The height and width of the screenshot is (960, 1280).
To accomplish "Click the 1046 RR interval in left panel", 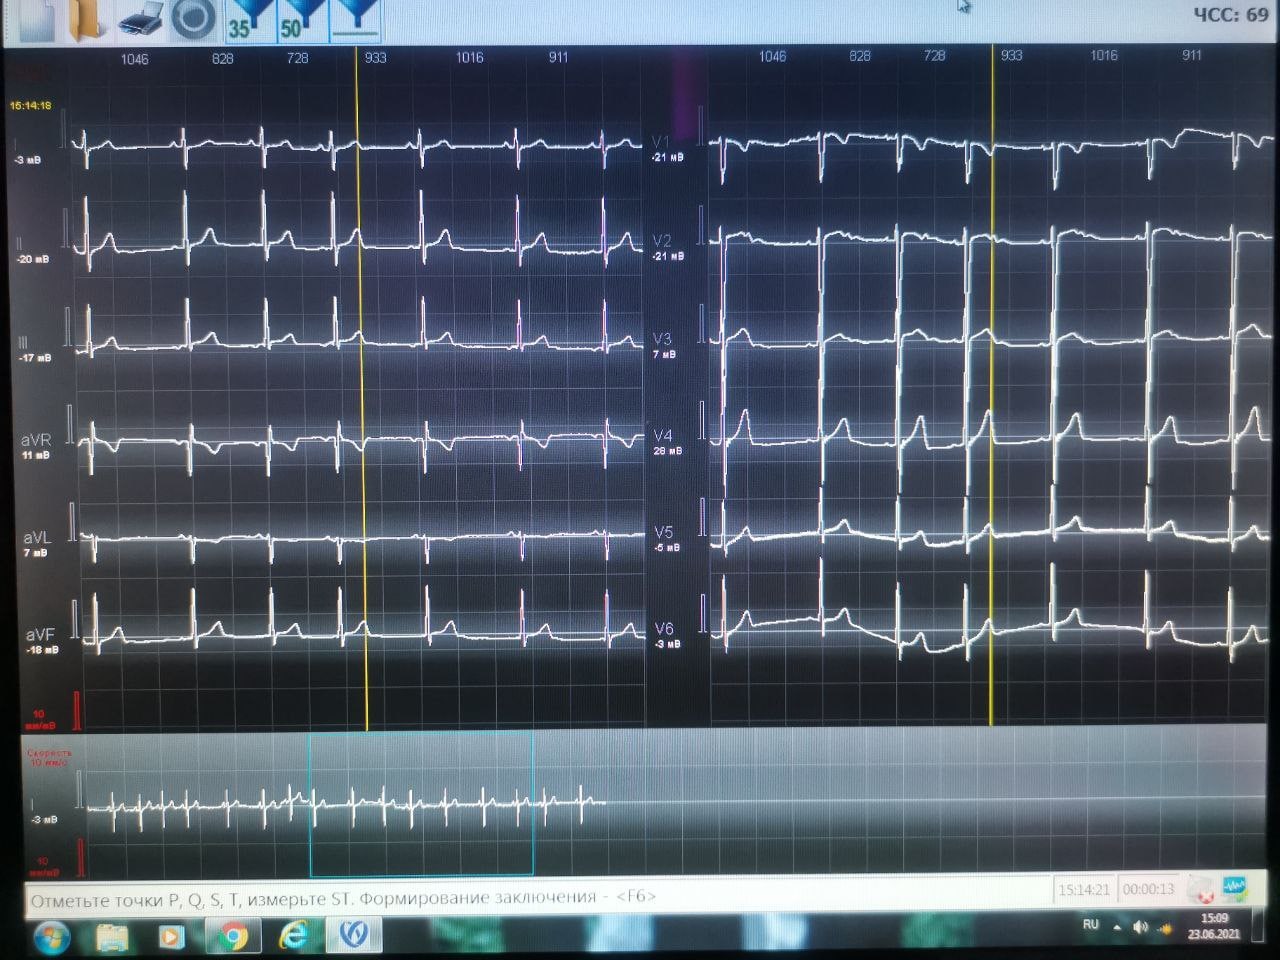I will point(135,59).
